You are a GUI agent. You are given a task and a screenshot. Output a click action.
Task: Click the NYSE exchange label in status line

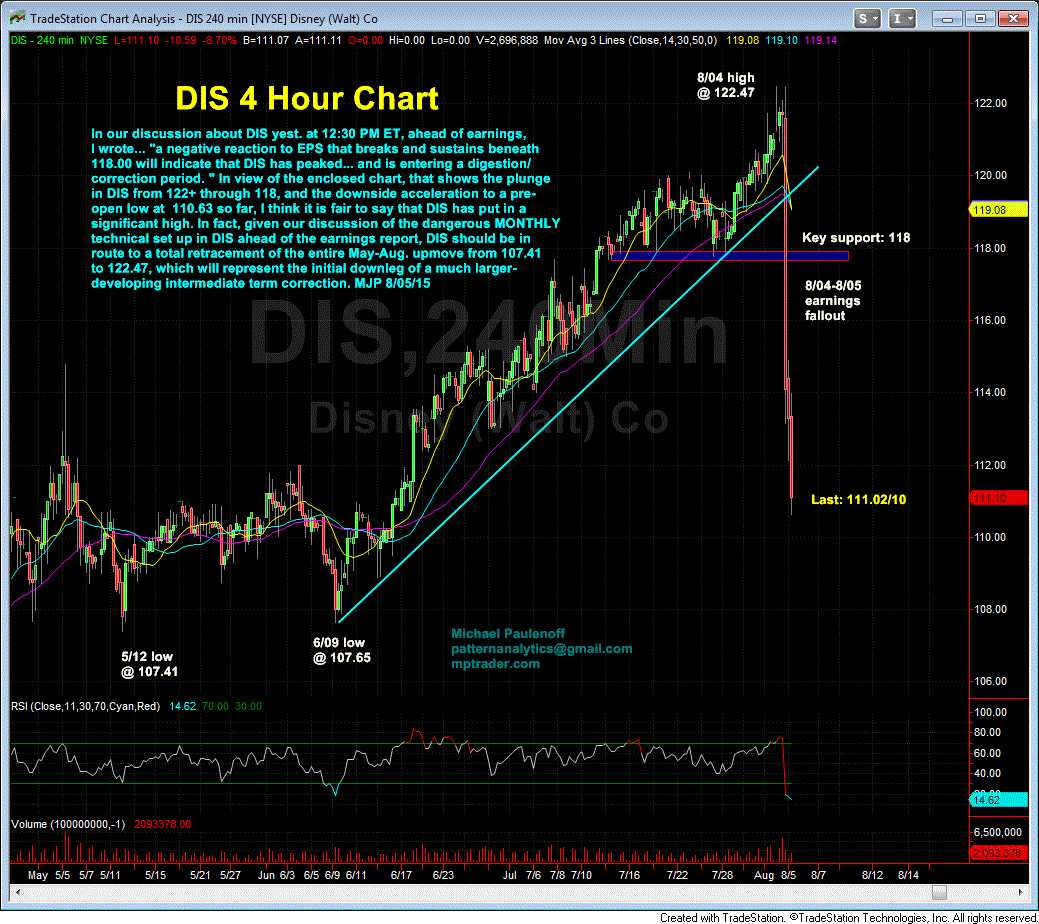[x=93, y=40]
